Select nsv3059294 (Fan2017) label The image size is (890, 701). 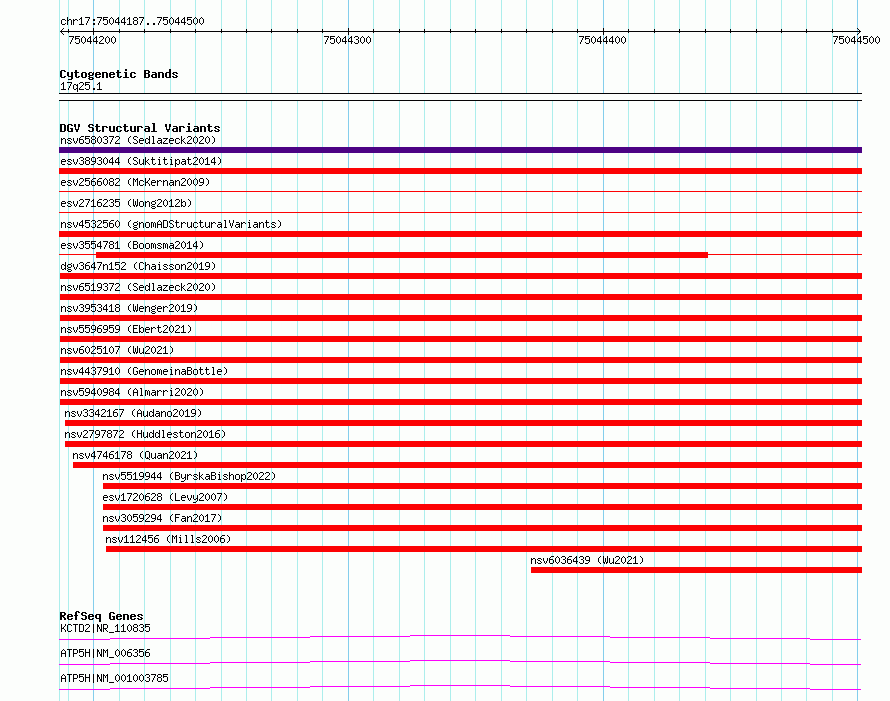coord(162,518)
